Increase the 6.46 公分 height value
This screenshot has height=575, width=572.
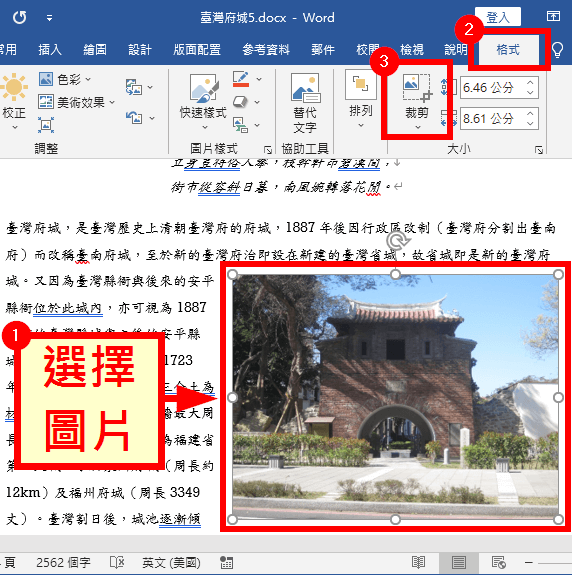(530, 83)
